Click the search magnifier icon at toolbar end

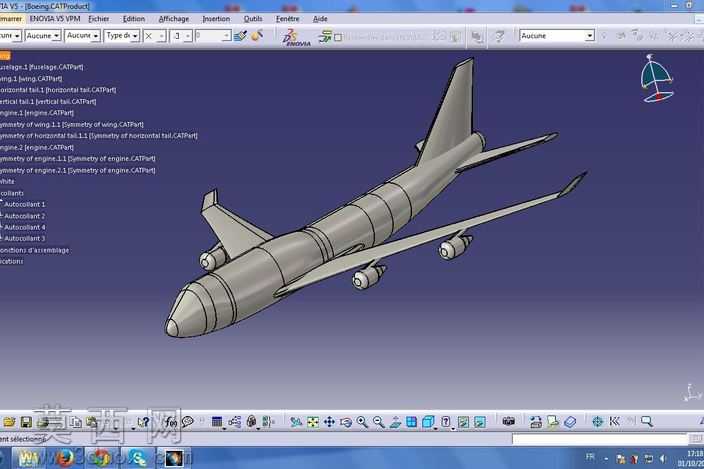click(x=647, y=421)
